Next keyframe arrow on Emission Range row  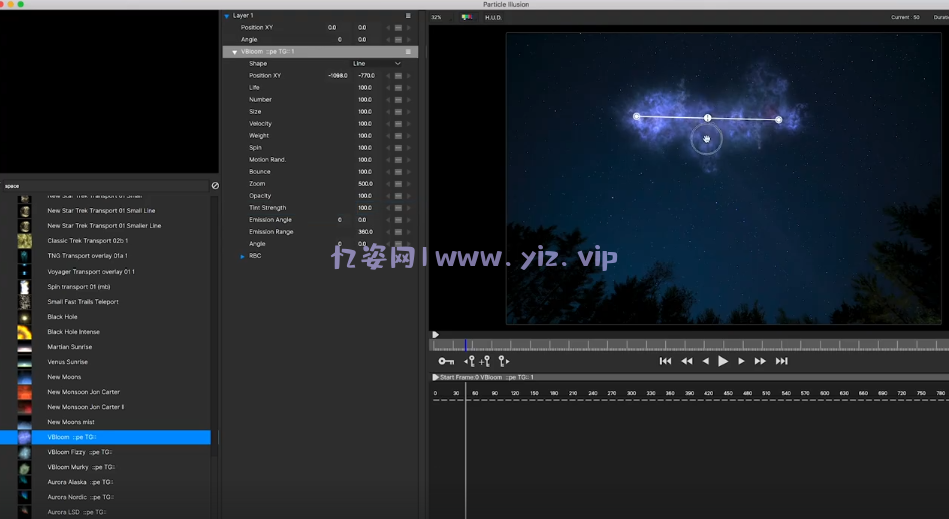409,232
